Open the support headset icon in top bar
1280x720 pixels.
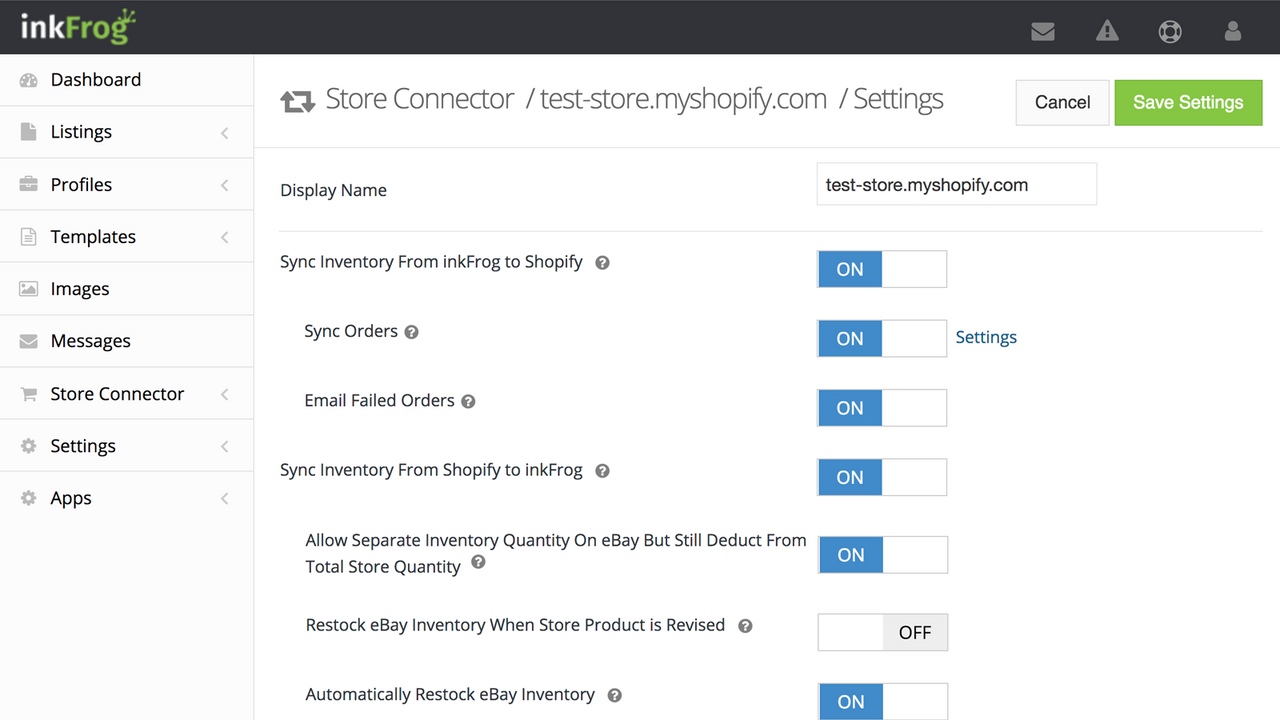pos(1170,31)
